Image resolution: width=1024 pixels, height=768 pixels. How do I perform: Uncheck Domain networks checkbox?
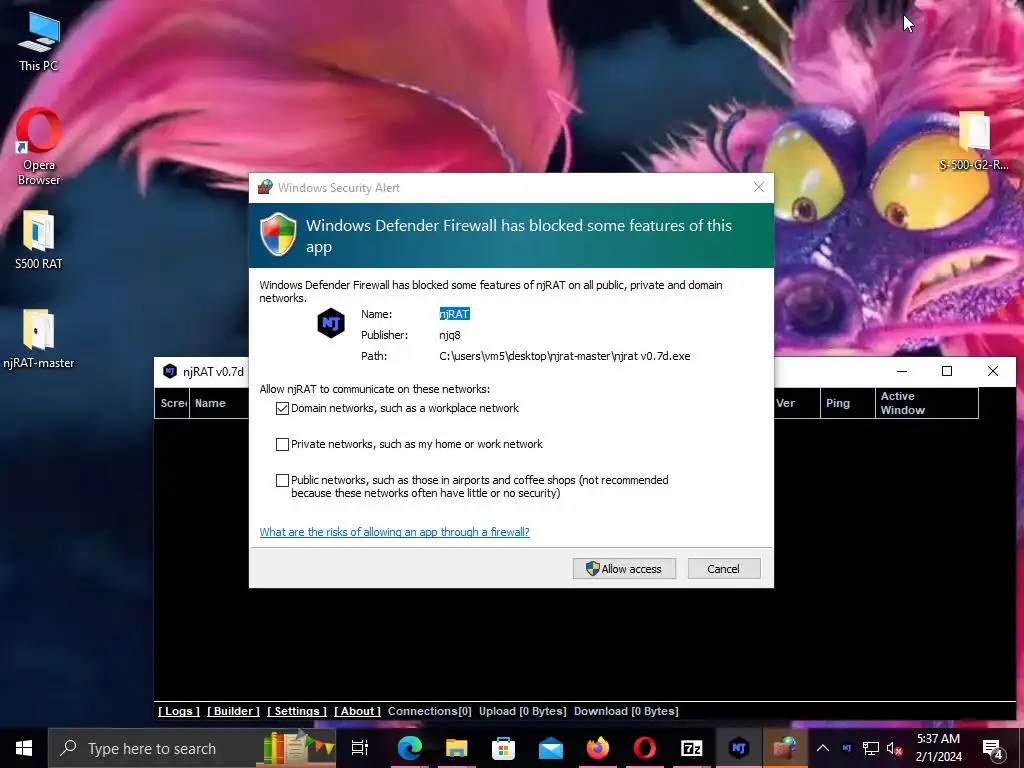click(x=282, y=408)
